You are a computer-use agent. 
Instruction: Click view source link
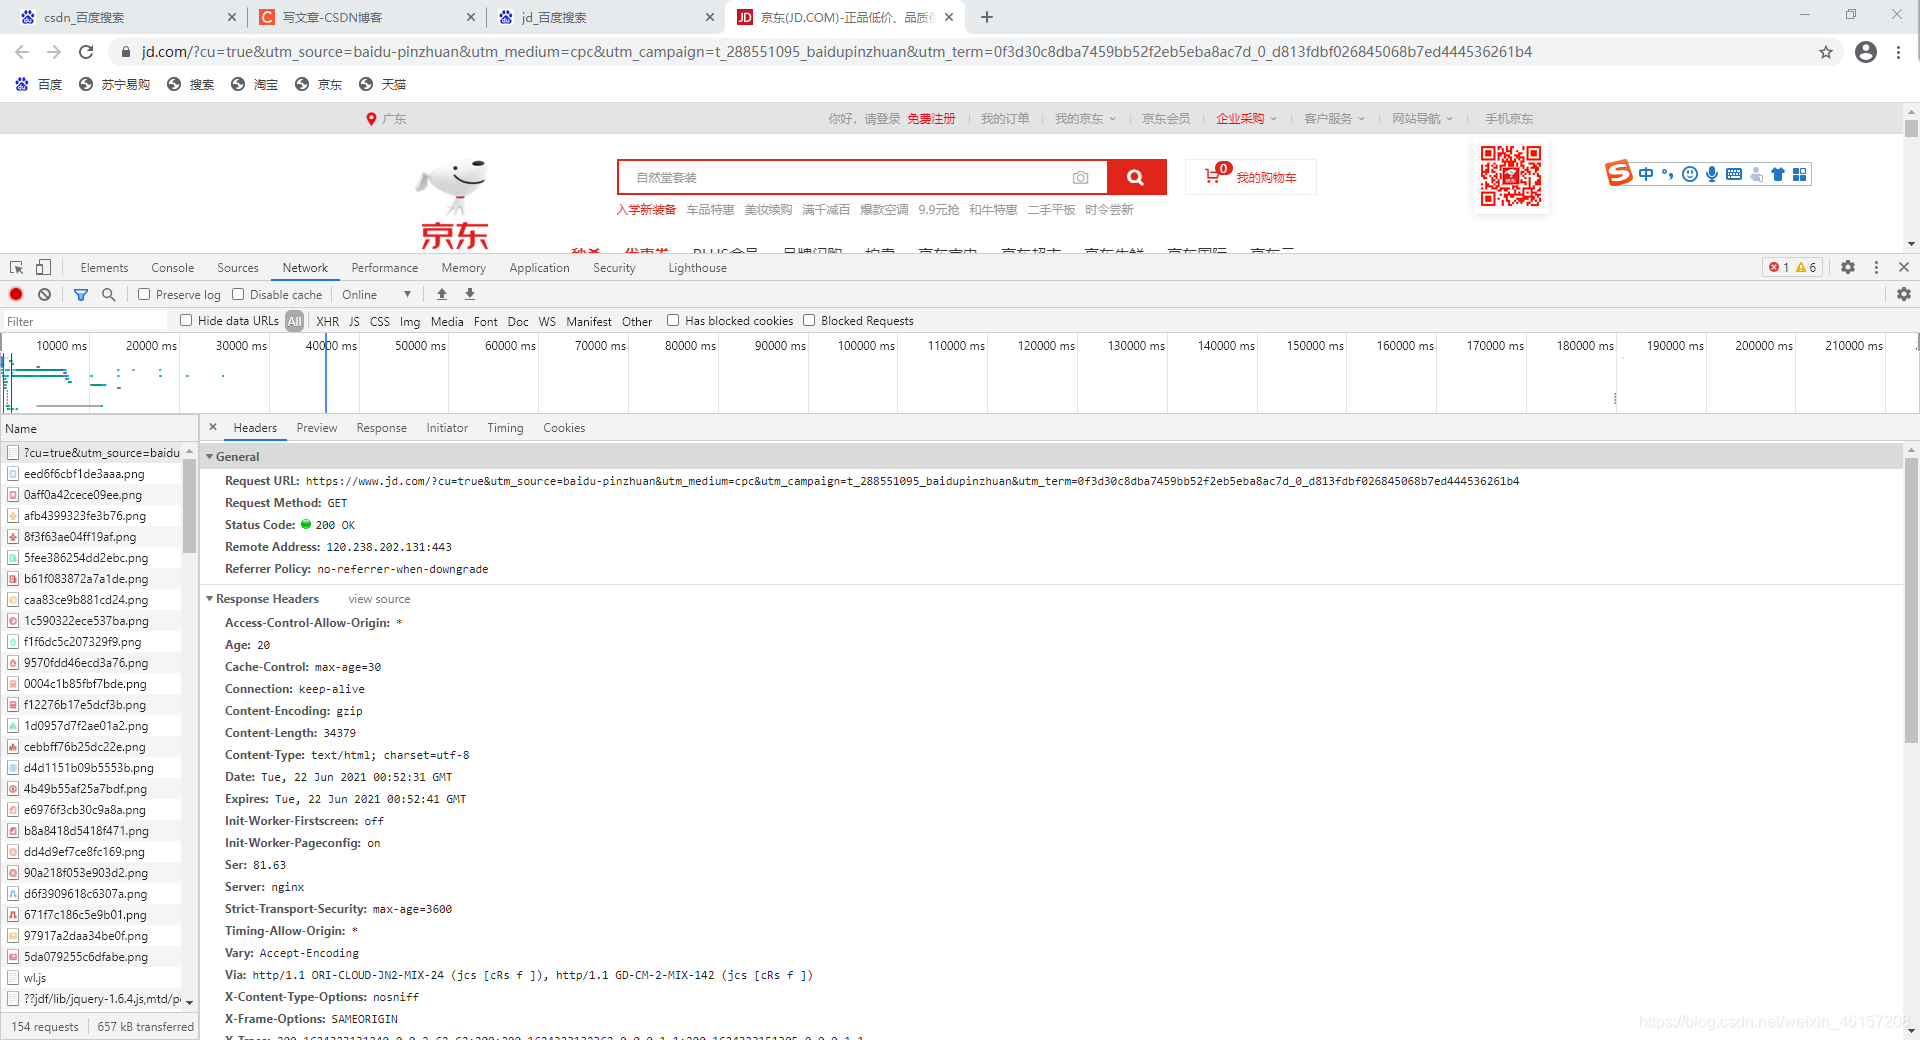click(379, 598)
